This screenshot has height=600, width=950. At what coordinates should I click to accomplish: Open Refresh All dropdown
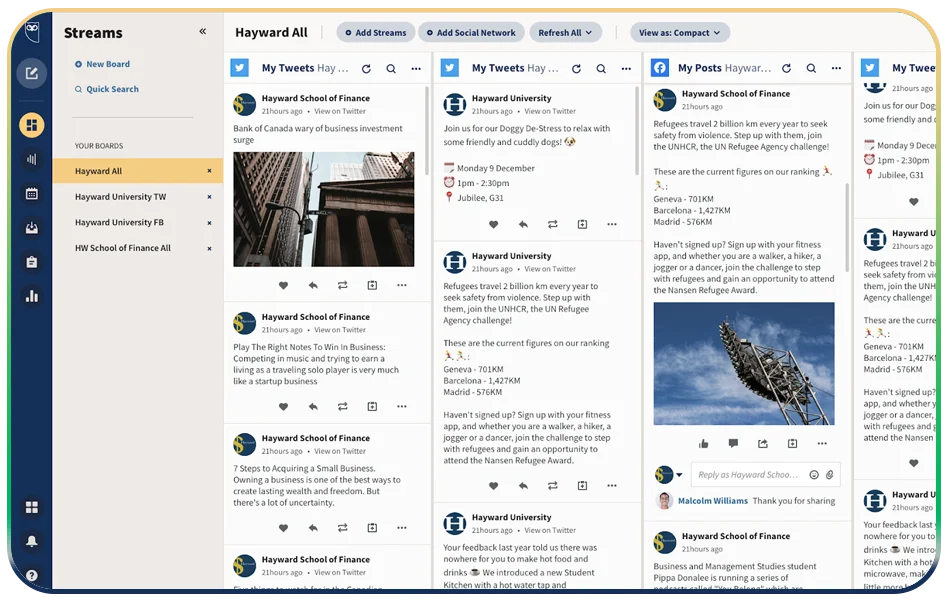pyautogui.click(x=565, y=33)
